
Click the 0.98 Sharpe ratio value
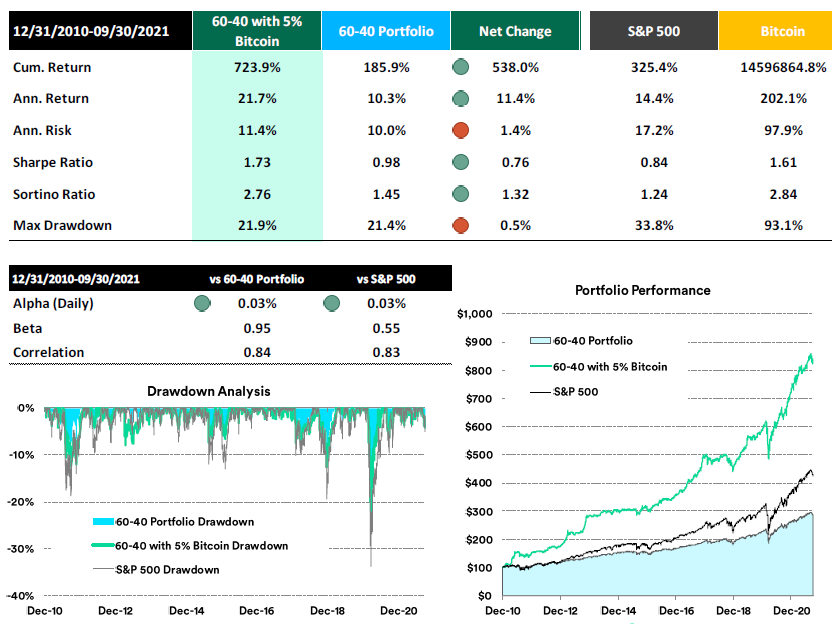click(386, 162)
